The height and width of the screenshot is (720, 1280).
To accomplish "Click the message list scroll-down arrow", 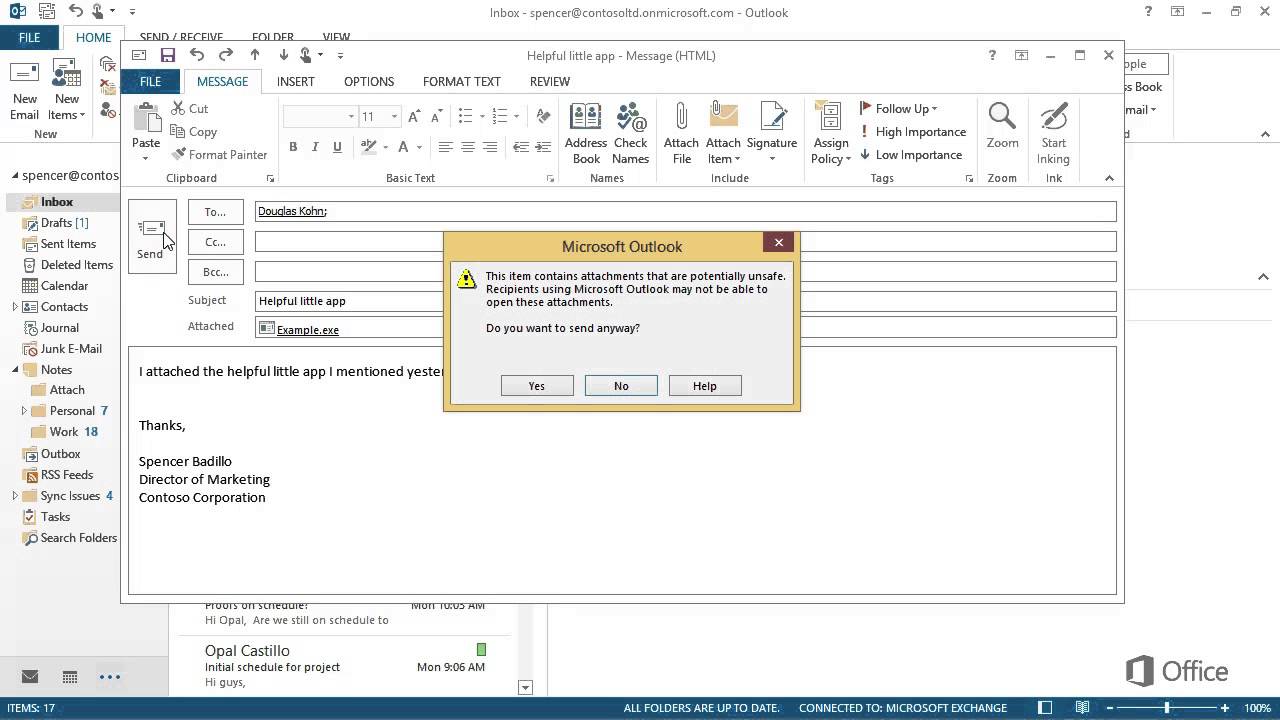I will [525, 688].
